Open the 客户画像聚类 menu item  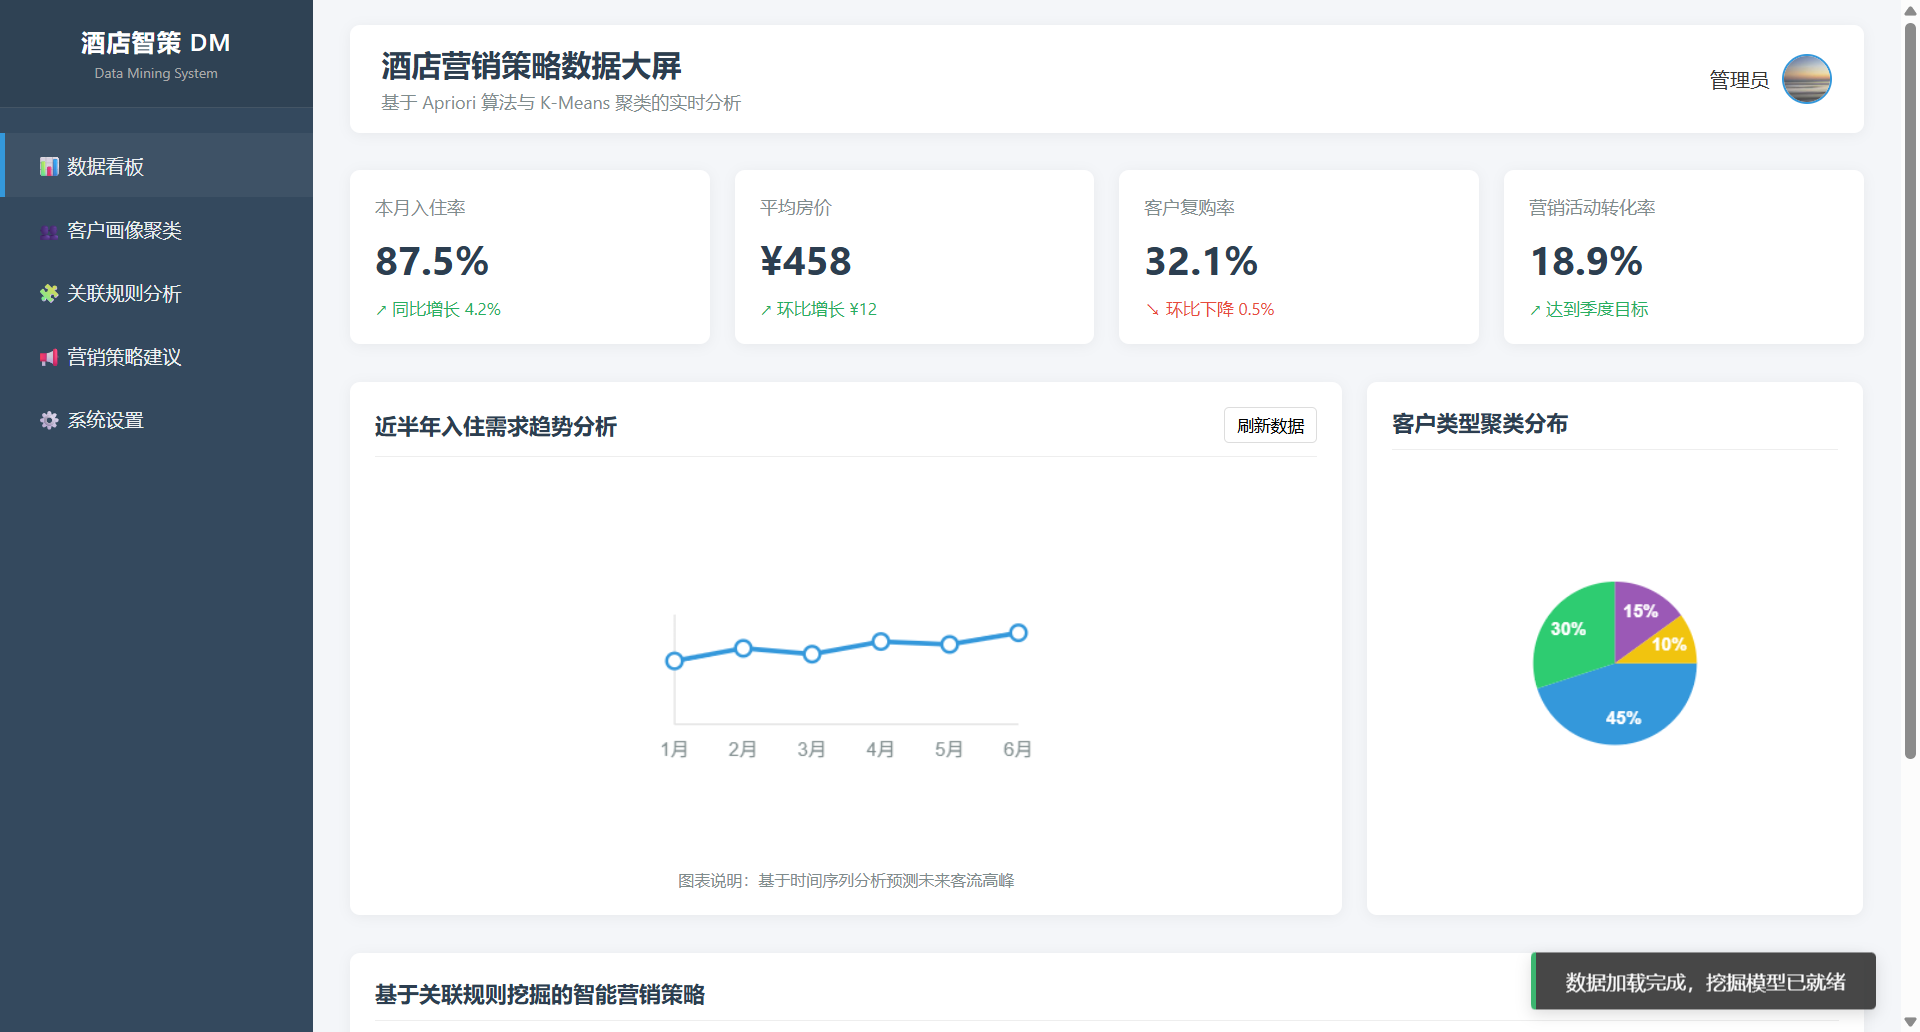124,231
